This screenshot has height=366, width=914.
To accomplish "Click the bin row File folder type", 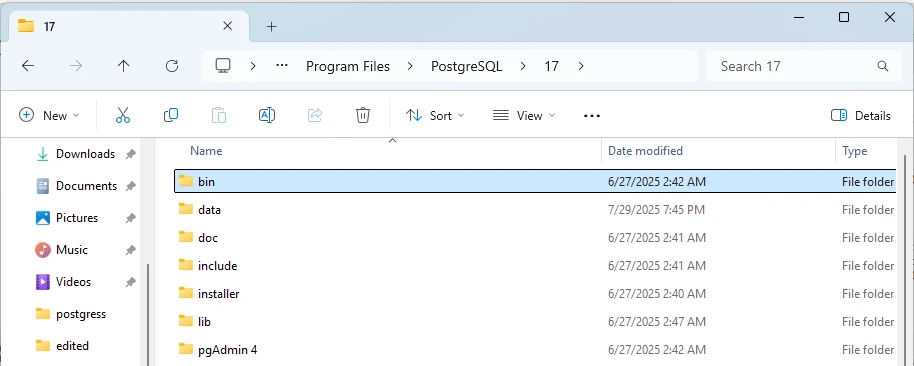I will coord(868,182).
